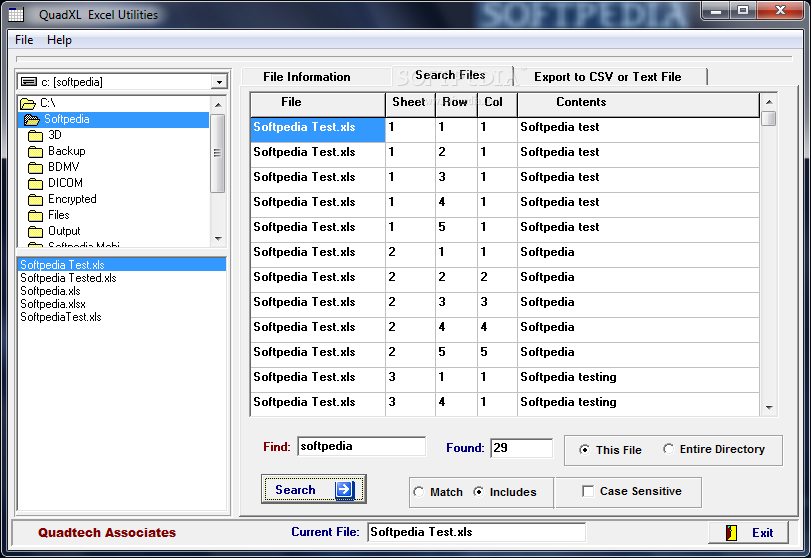This screenshot has height=558, width=811.
Task: Enable the Case Sensitive checkbox
Action: pyautogui.click(x=588, y=491)
